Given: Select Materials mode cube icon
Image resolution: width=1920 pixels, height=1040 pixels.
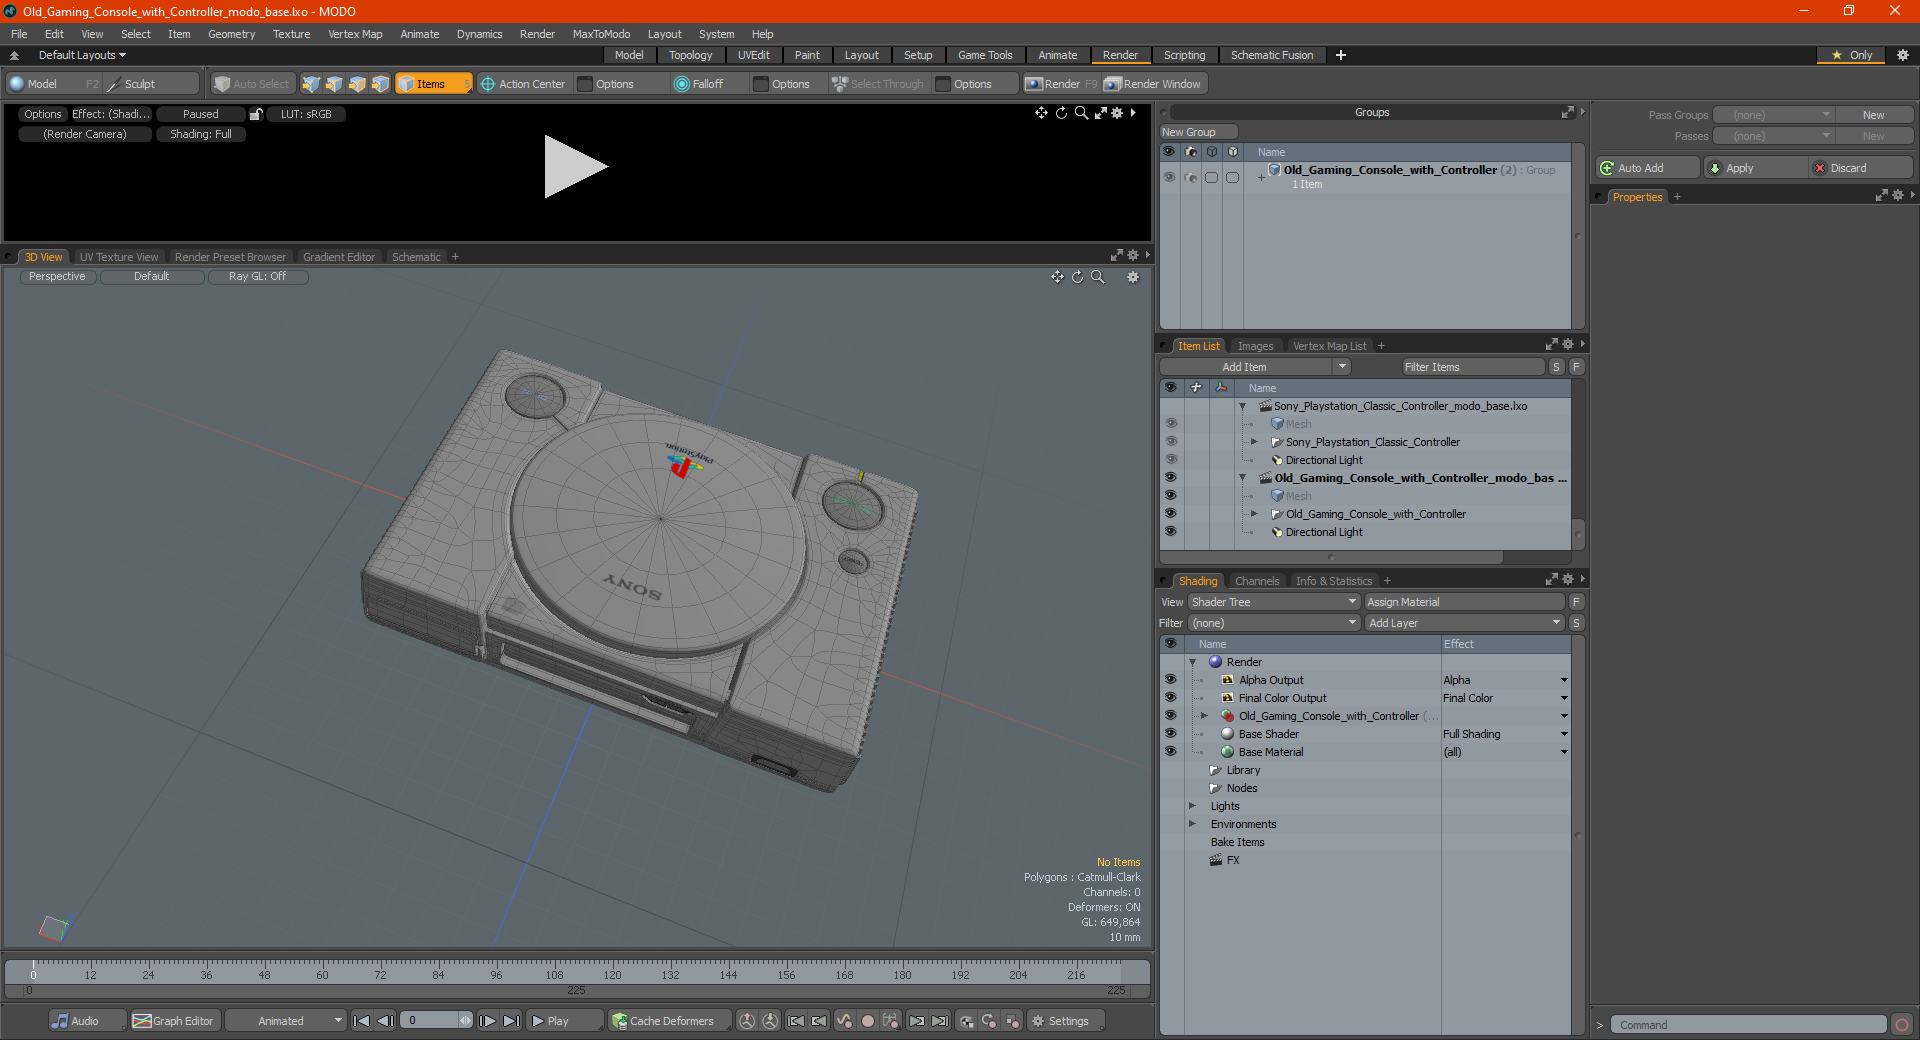Looking at the screenshot, I should pos(380,84).
